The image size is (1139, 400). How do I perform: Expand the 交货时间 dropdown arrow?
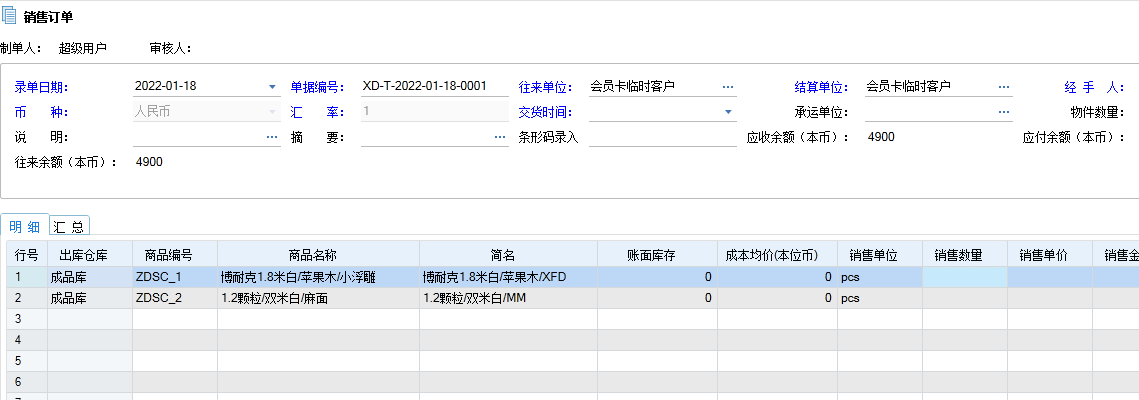pos(728,113)
